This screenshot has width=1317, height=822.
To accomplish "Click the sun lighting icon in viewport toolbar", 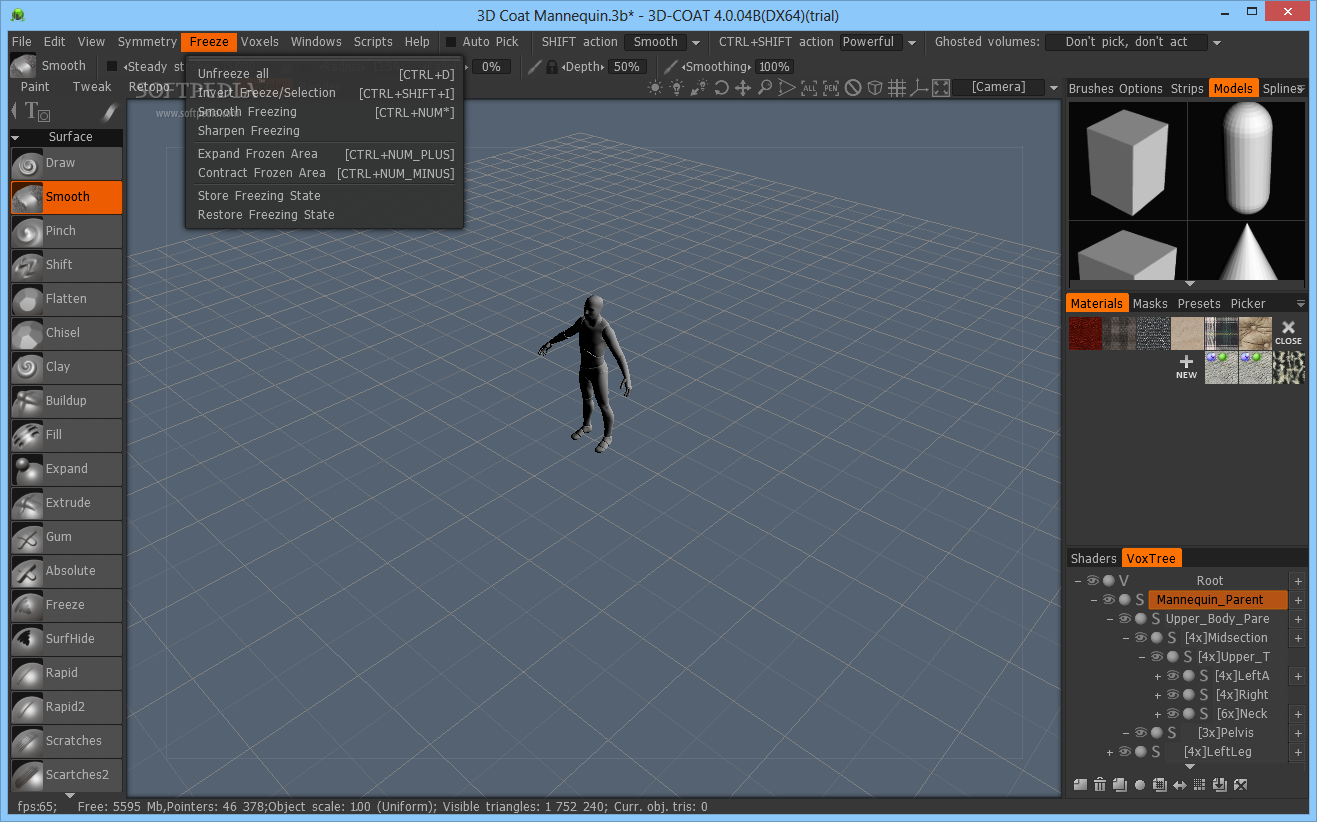I will 655,88.
